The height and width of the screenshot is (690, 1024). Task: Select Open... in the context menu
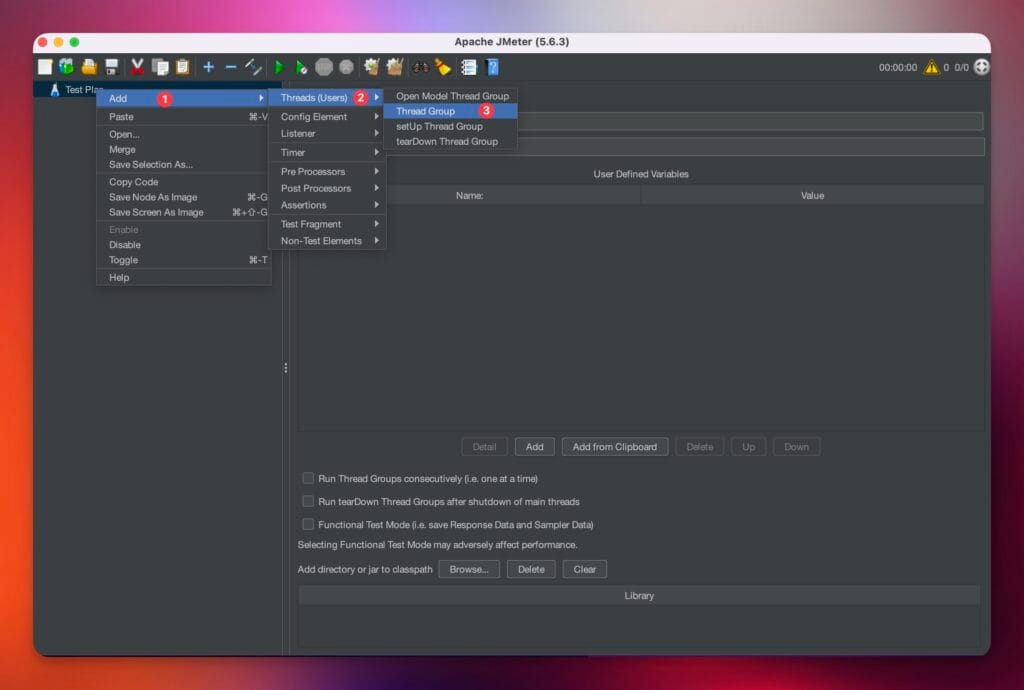[184, 134]
